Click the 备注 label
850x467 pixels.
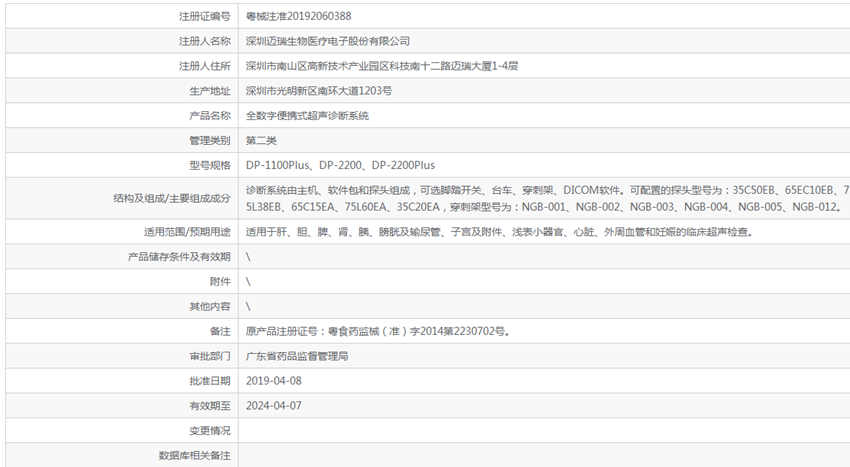point(220,331)
